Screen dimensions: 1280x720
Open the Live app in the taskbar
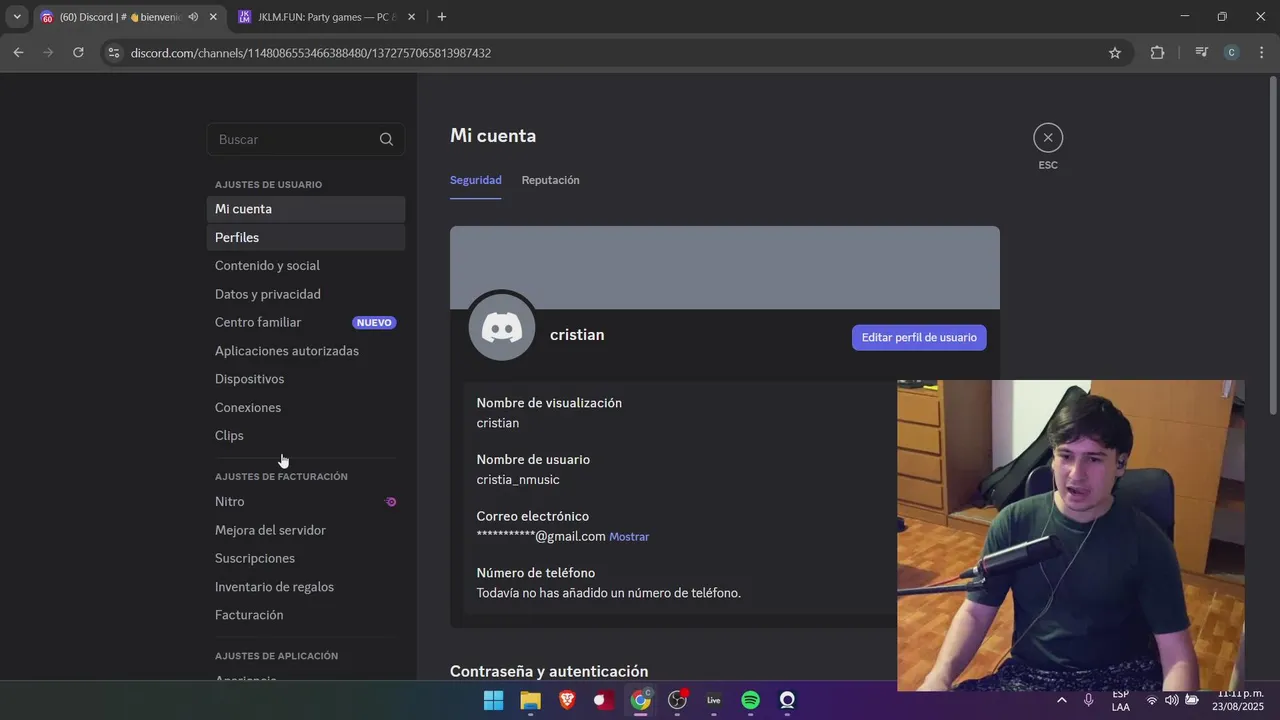click(714, 701)
